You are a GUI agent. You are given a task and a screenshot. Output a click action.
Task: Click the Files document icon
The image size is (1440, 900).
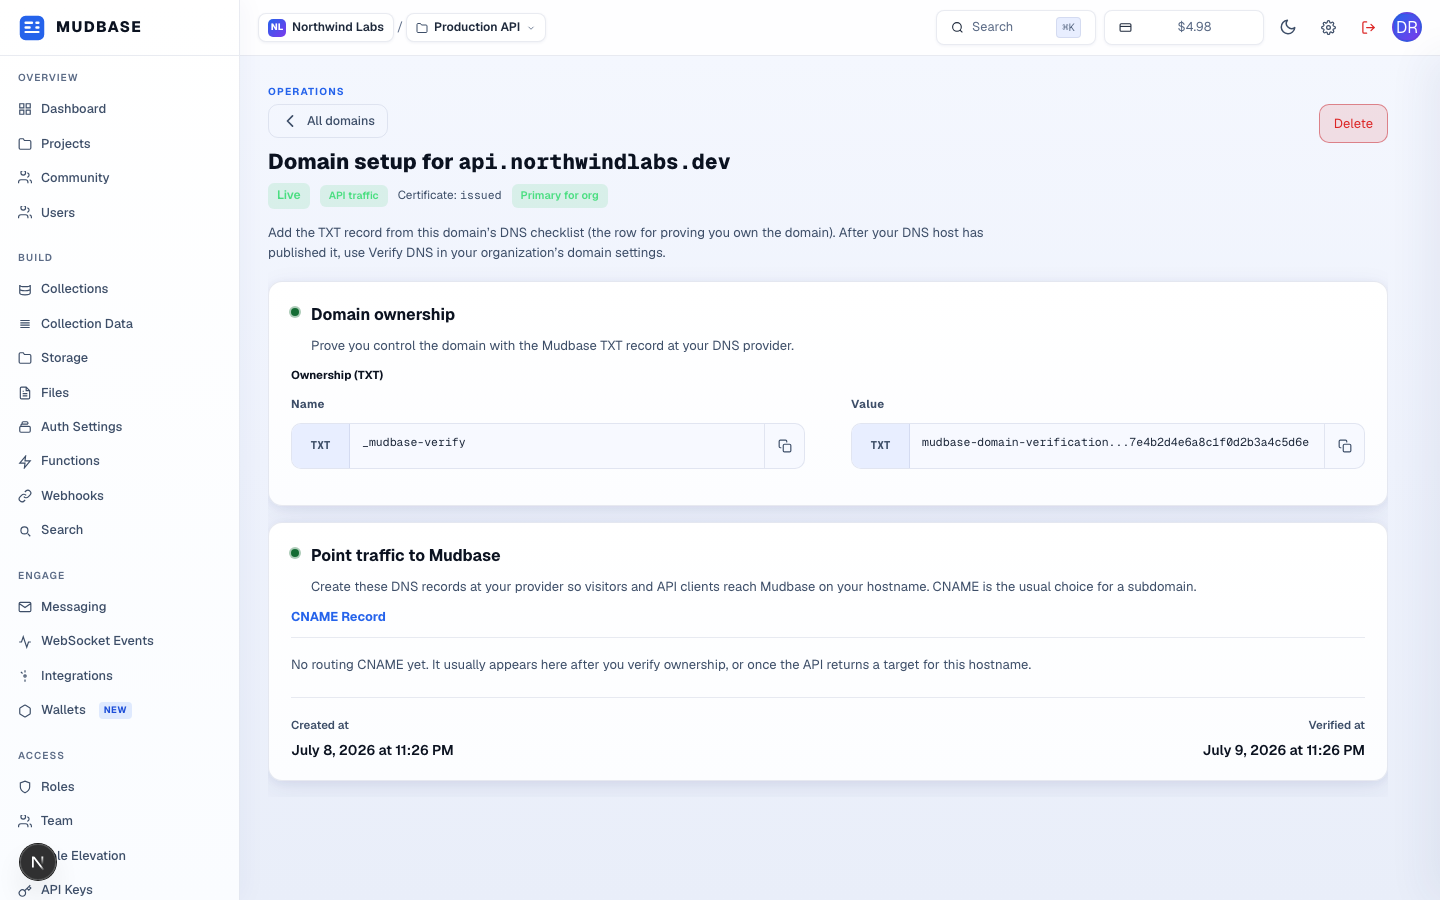pos(25,393)
